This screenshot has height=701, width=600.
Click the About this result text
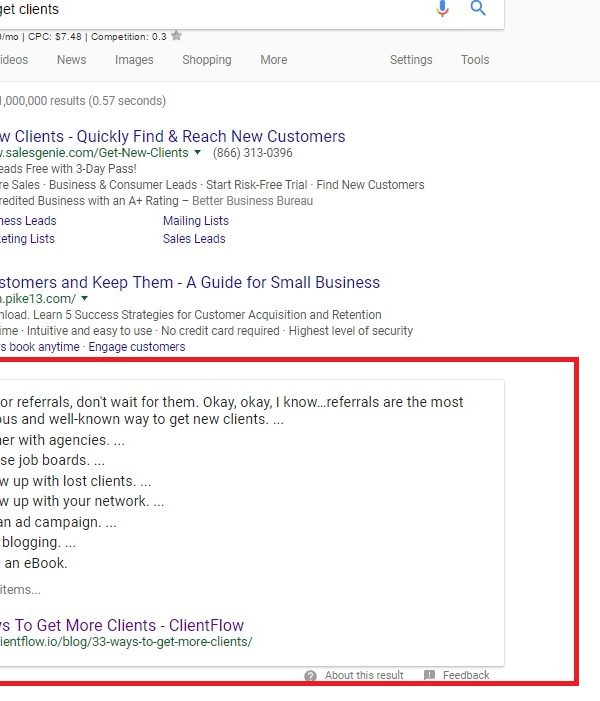[x=364, y=675]
